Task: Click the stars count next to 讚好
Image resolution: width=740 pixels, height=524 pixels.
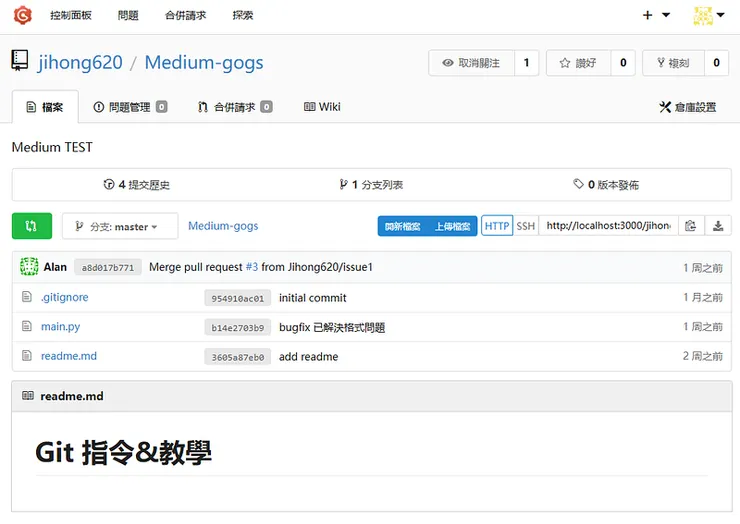Action: click(x=623, y=63)
